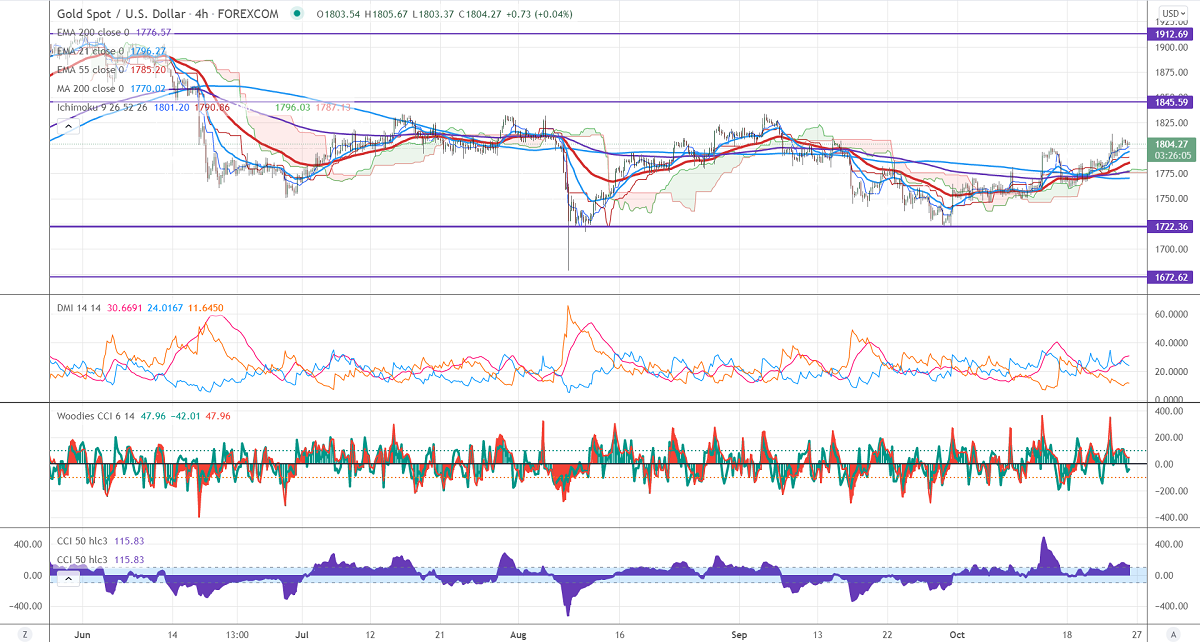Collapse the main chart indicator legend
This screenshot has width=1204, height=642.
(68, 127)
